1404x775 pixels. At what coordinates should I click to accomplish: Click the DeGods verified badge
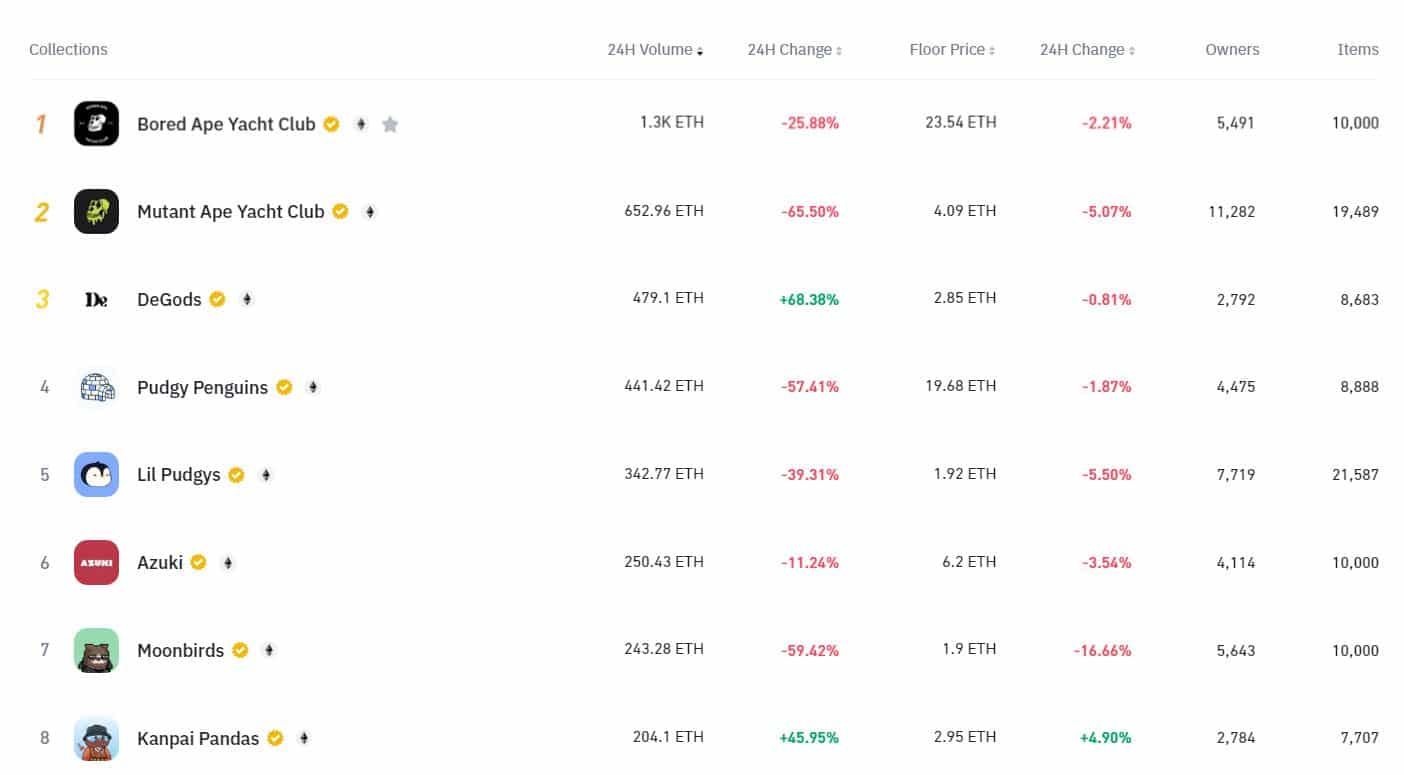[217, 299]
